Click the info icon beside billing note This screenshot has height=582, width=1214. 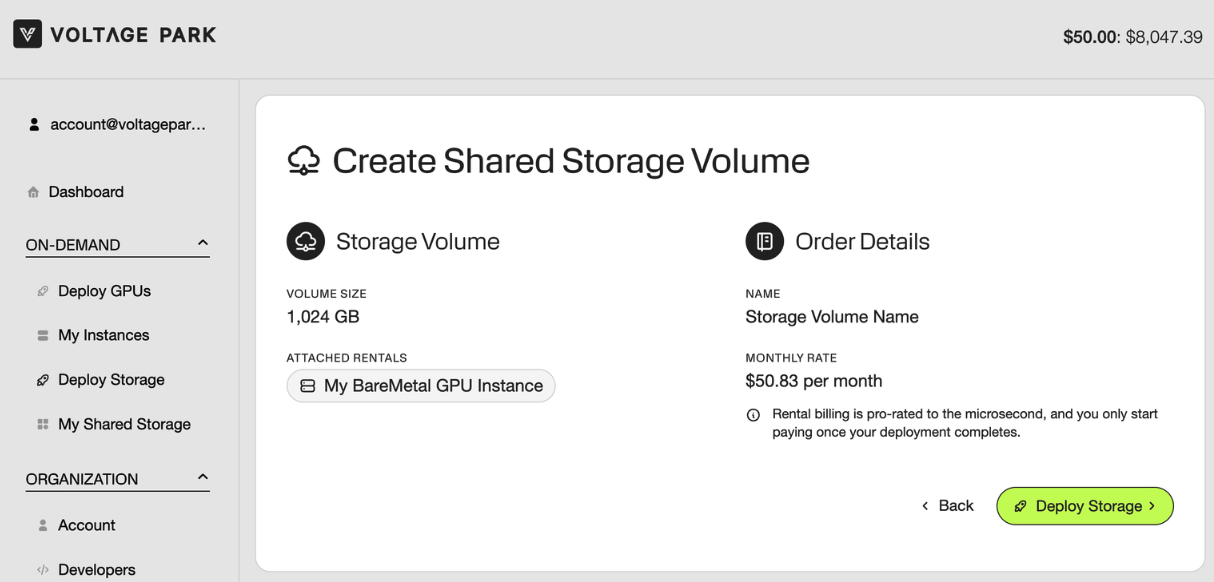tap(754, 415)
